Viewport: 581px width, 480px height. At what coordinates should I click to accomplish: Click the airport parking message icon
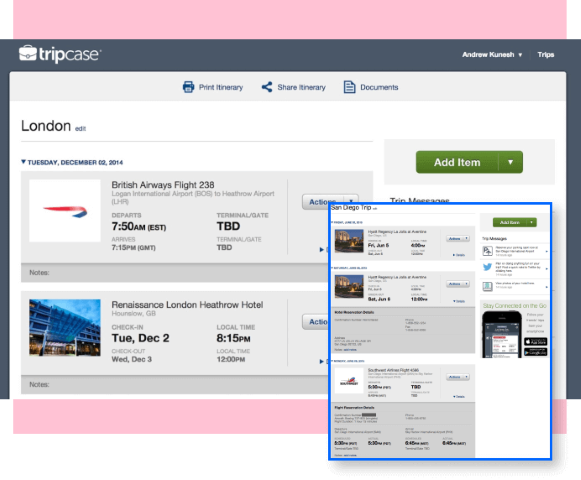click(x=487, y=251)
